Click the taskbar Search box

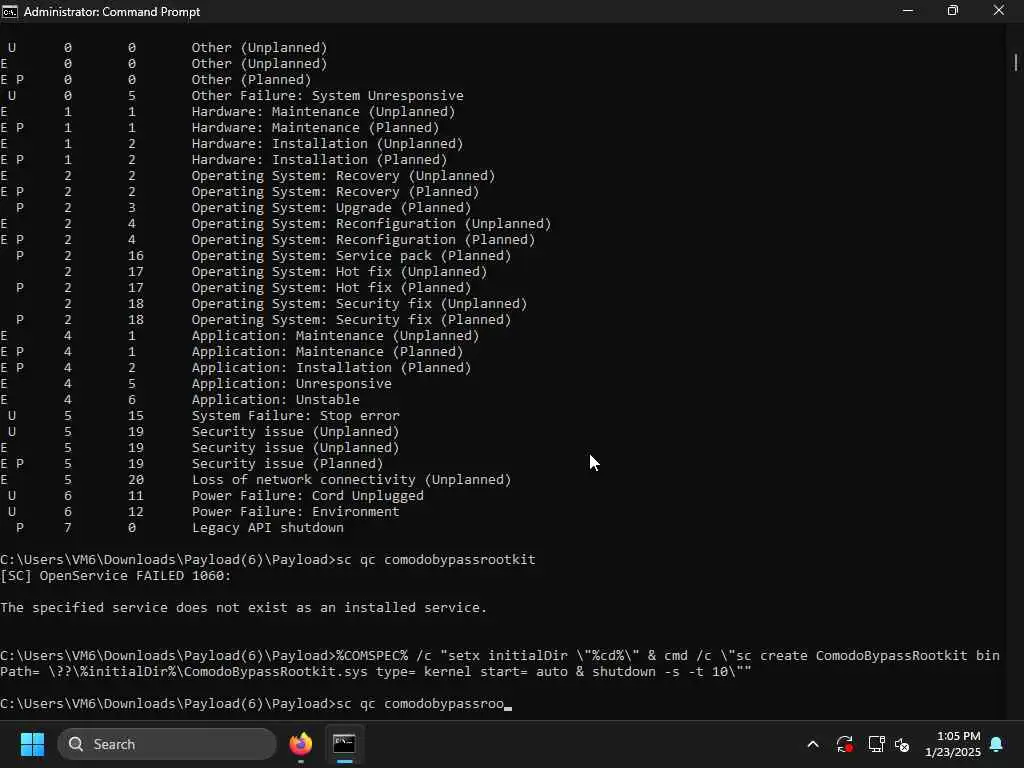click(x=167, y=744)
